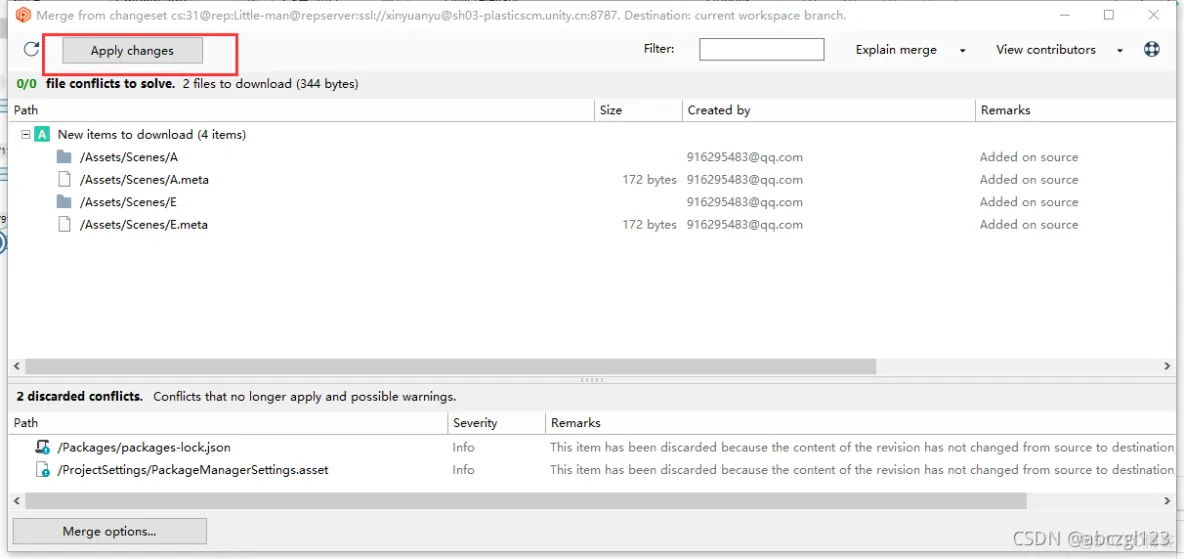Click the Plastic SCM title bar logo
The width and height of the screenshot is (1184, 559).
pyautogui.click(x=23, y=14)
